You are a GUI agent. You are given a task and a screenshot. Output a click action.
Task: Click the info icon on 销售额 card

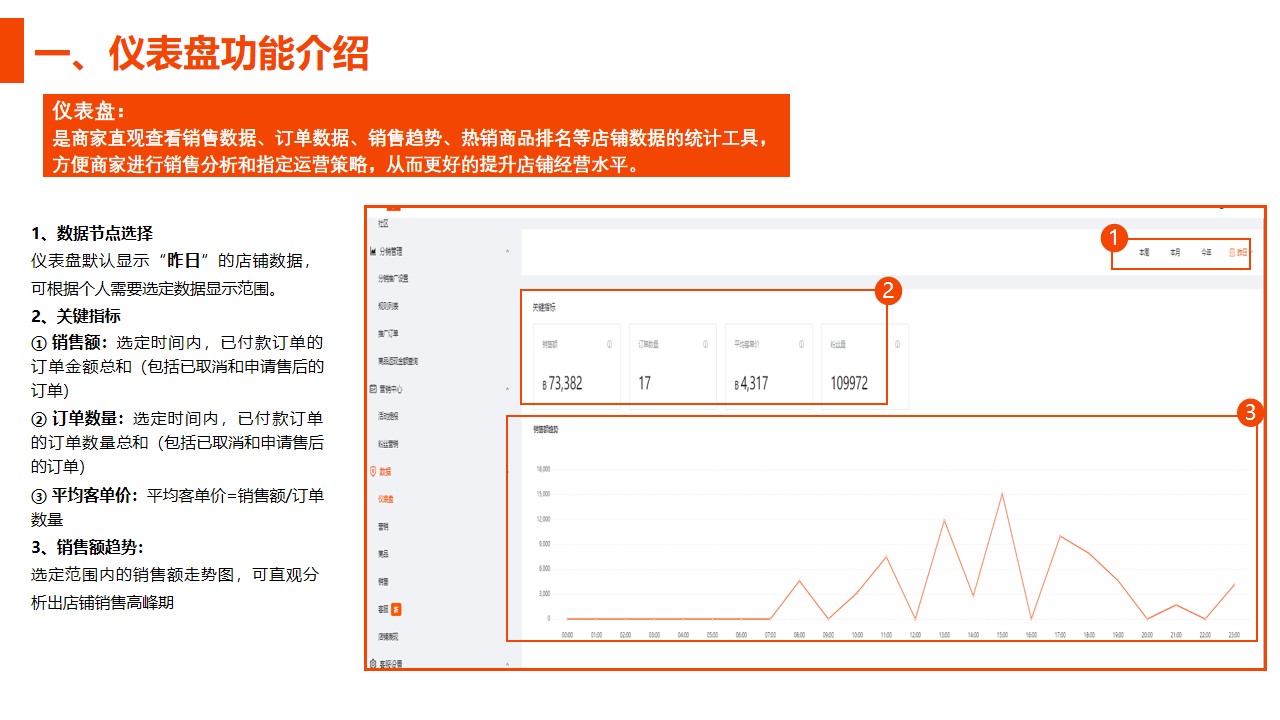pyautogui.click(x=609, y=344)
